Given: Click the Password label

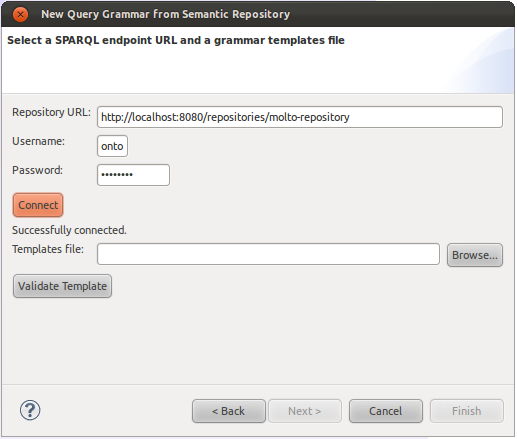Looking at the screenshot, I should click(x=37, y=170).
